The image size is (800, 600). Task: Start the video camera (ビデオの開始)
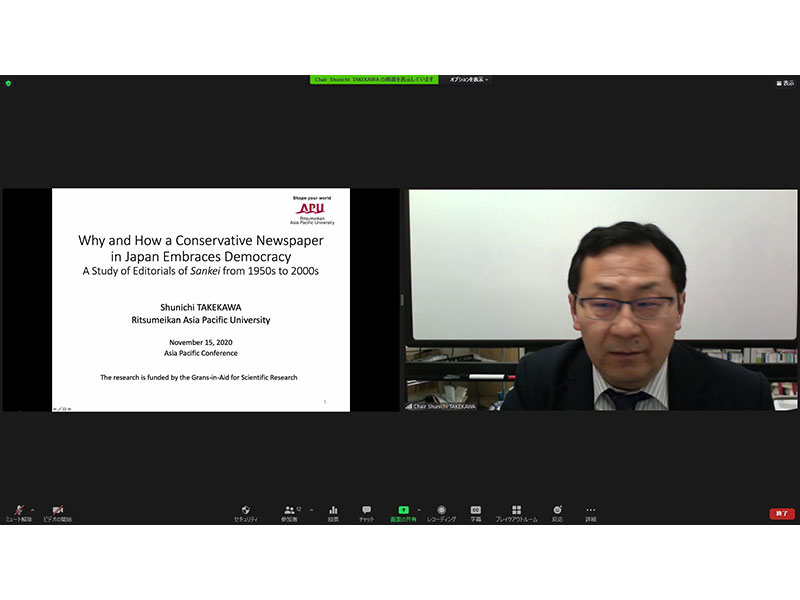[57, 511]
